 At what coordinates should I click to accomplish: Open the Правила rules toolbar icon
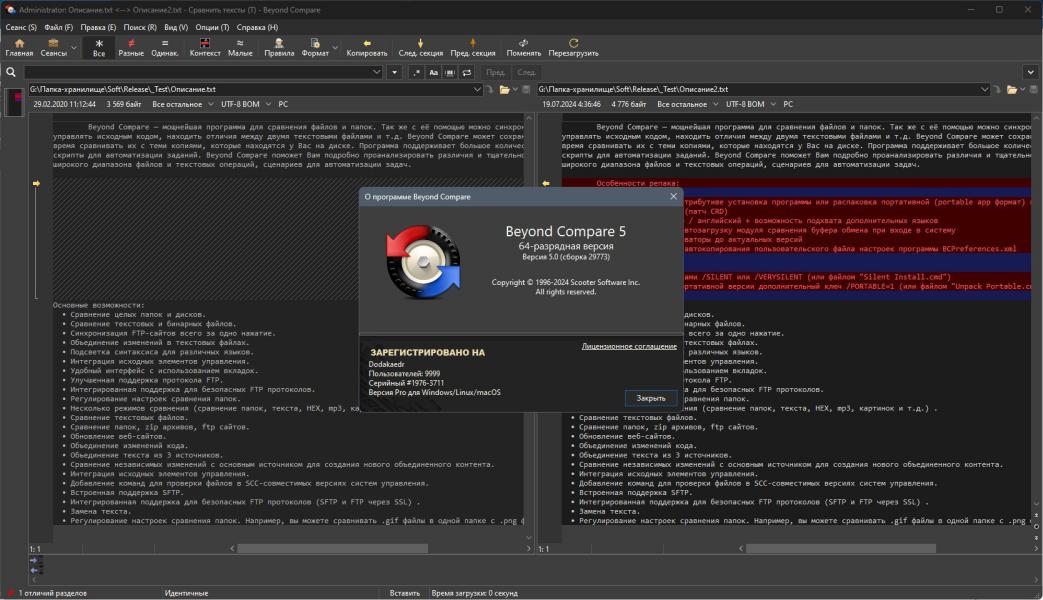coord(279,47)
